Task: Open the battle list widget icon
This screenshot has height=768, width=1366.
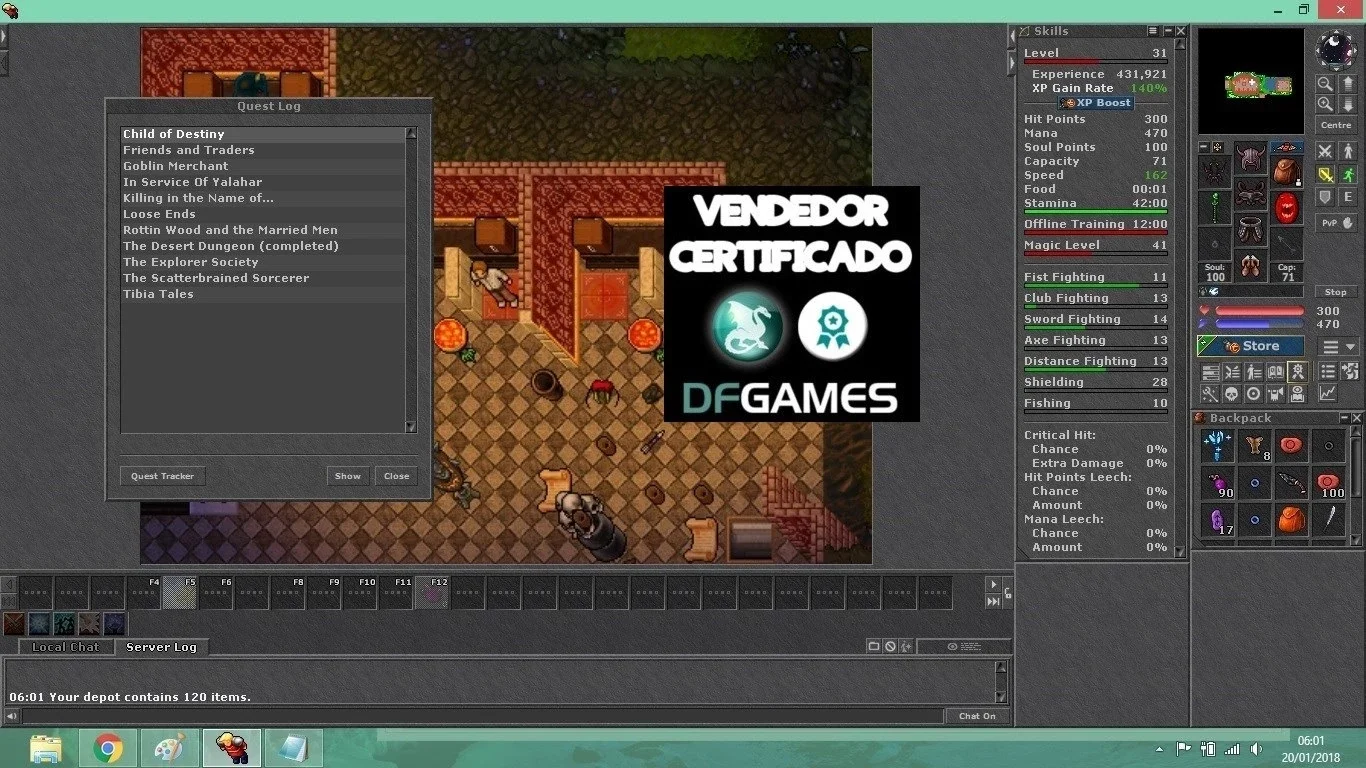Action: click(1232, 372)
